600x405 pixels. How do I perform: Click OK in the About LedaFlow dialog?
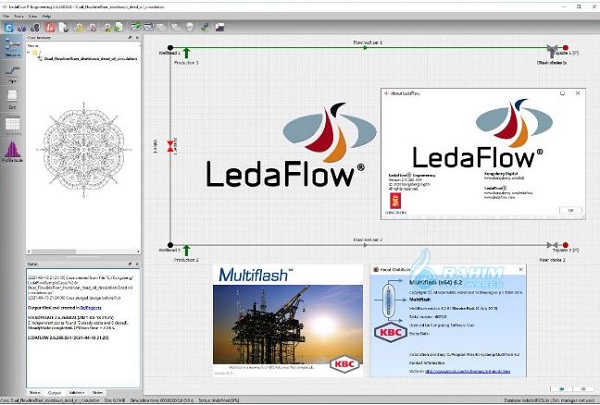pos(571,211)
